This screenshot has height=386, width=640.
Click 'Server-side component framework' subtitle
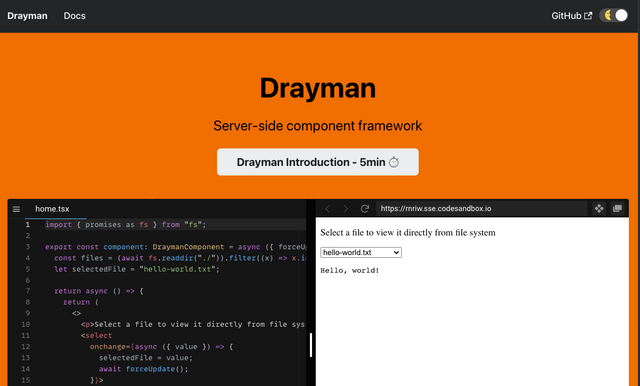318,126
